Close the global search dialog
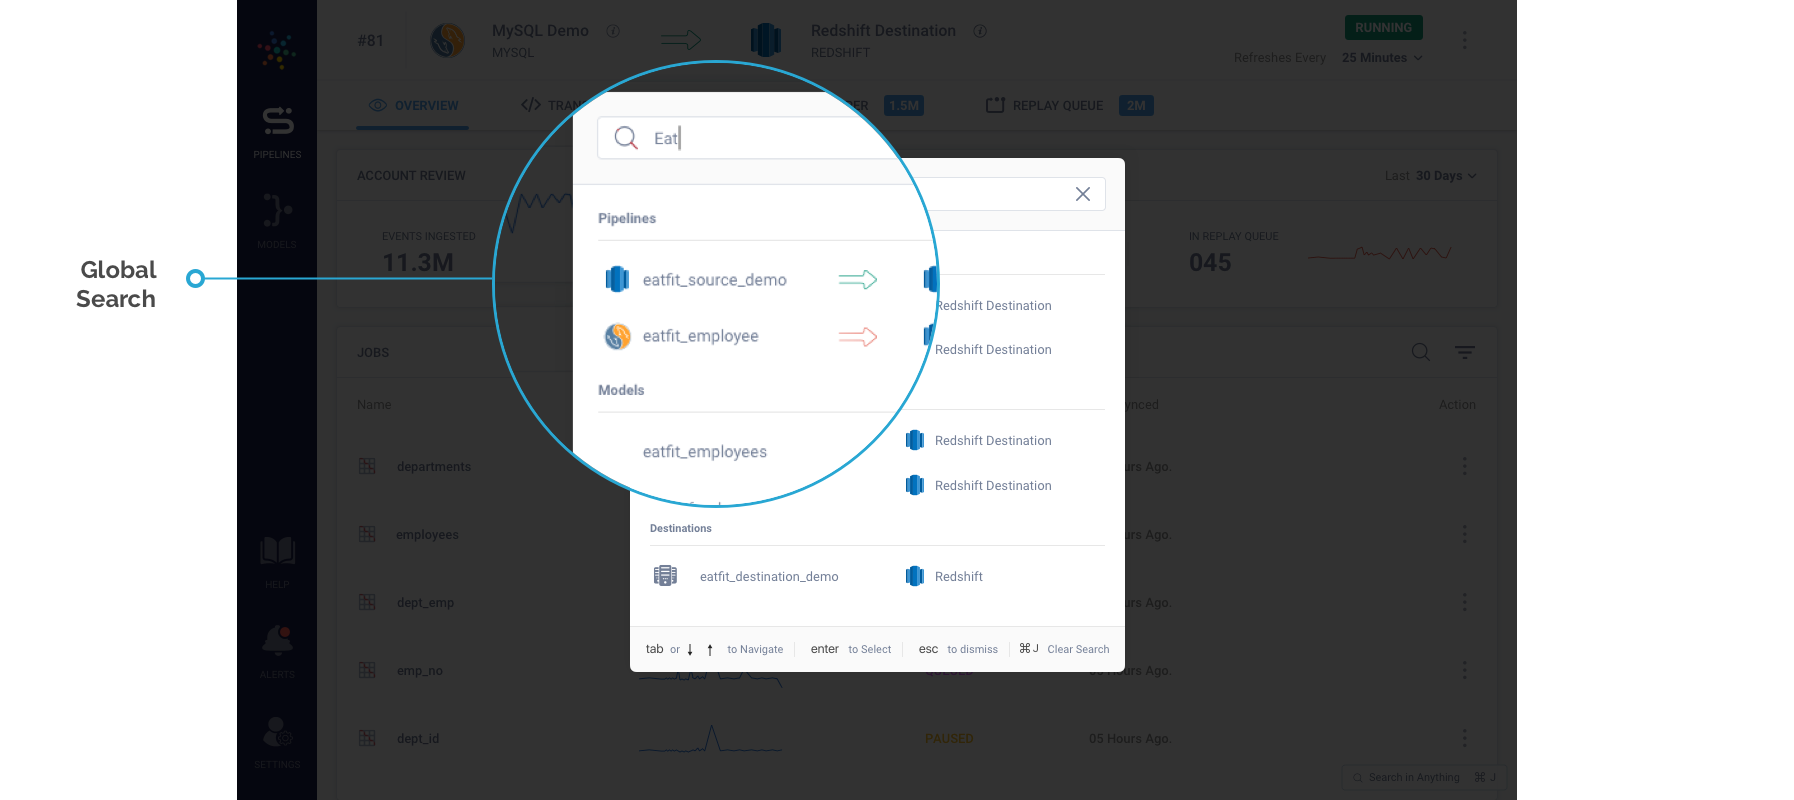 point(1082,194)
